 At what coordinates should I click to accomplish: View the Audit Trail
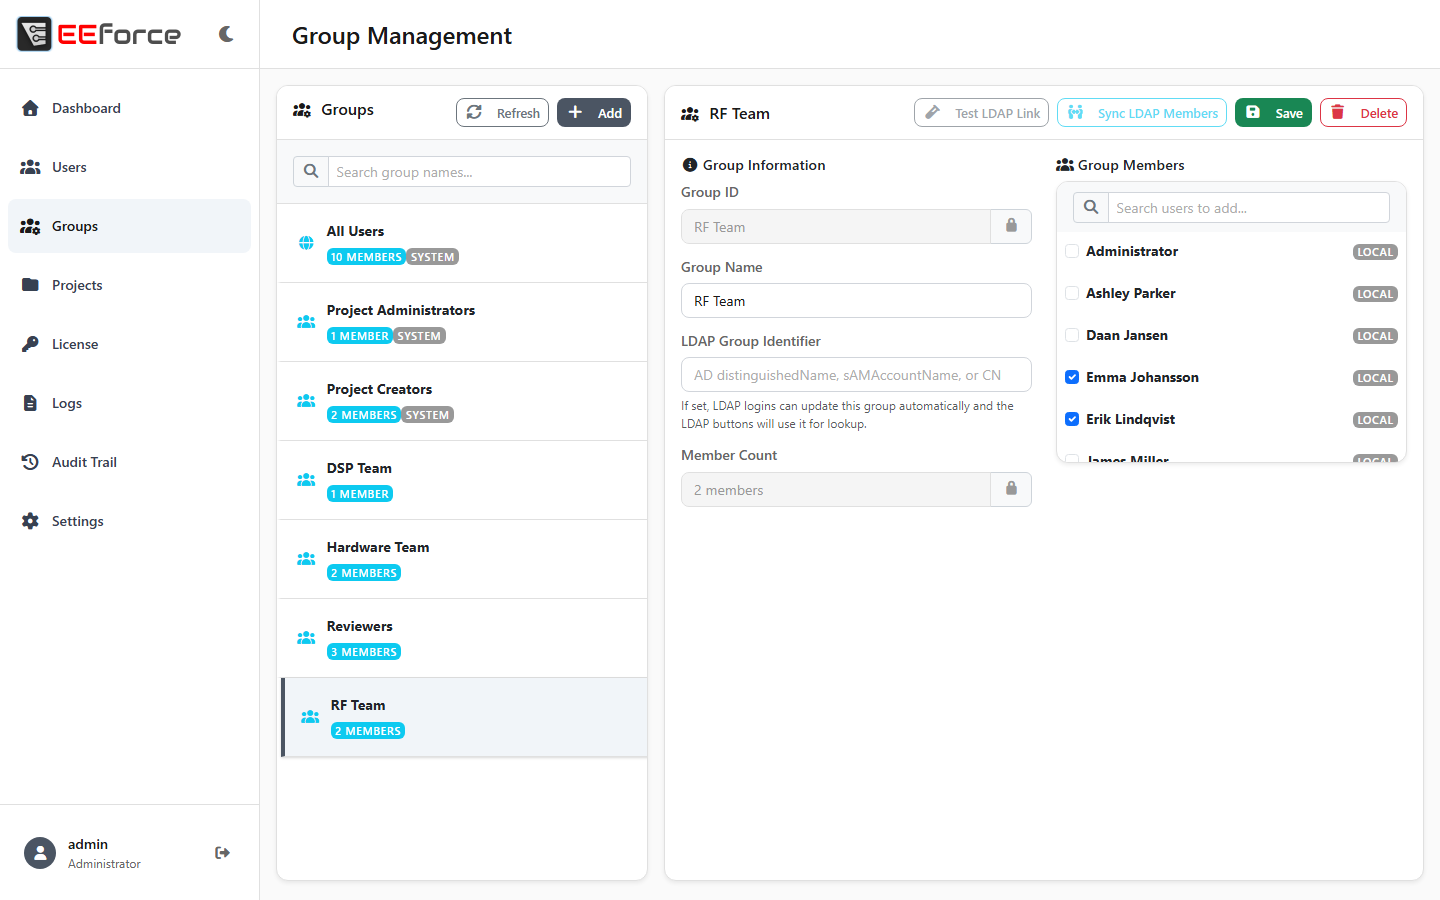(129, 462)
